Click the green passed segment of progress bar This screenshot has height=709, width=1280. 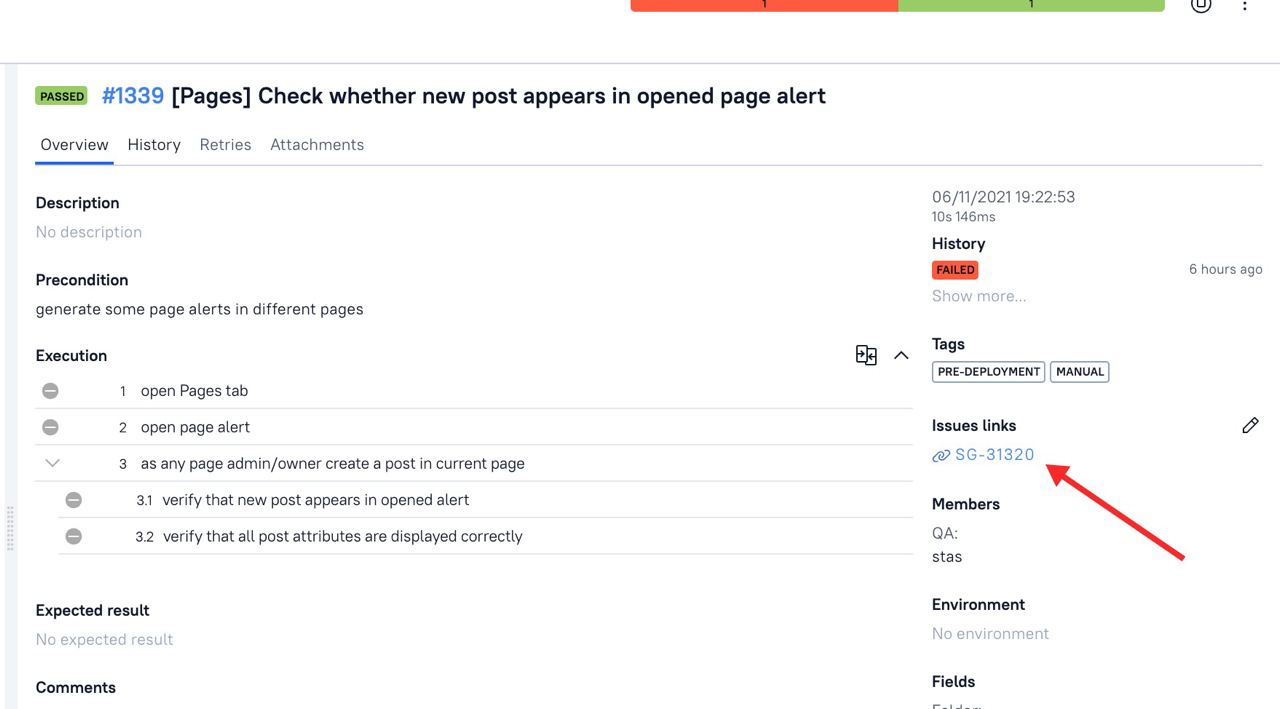[x=1031, y=5]
